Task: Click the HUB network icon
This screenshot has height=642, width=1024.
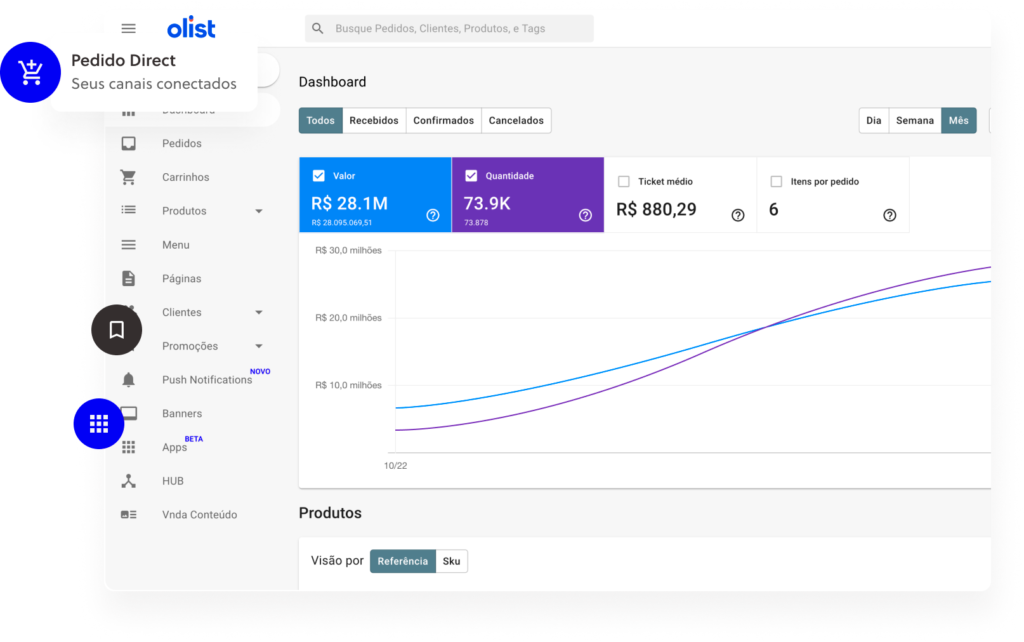Action: click(128, 481)
